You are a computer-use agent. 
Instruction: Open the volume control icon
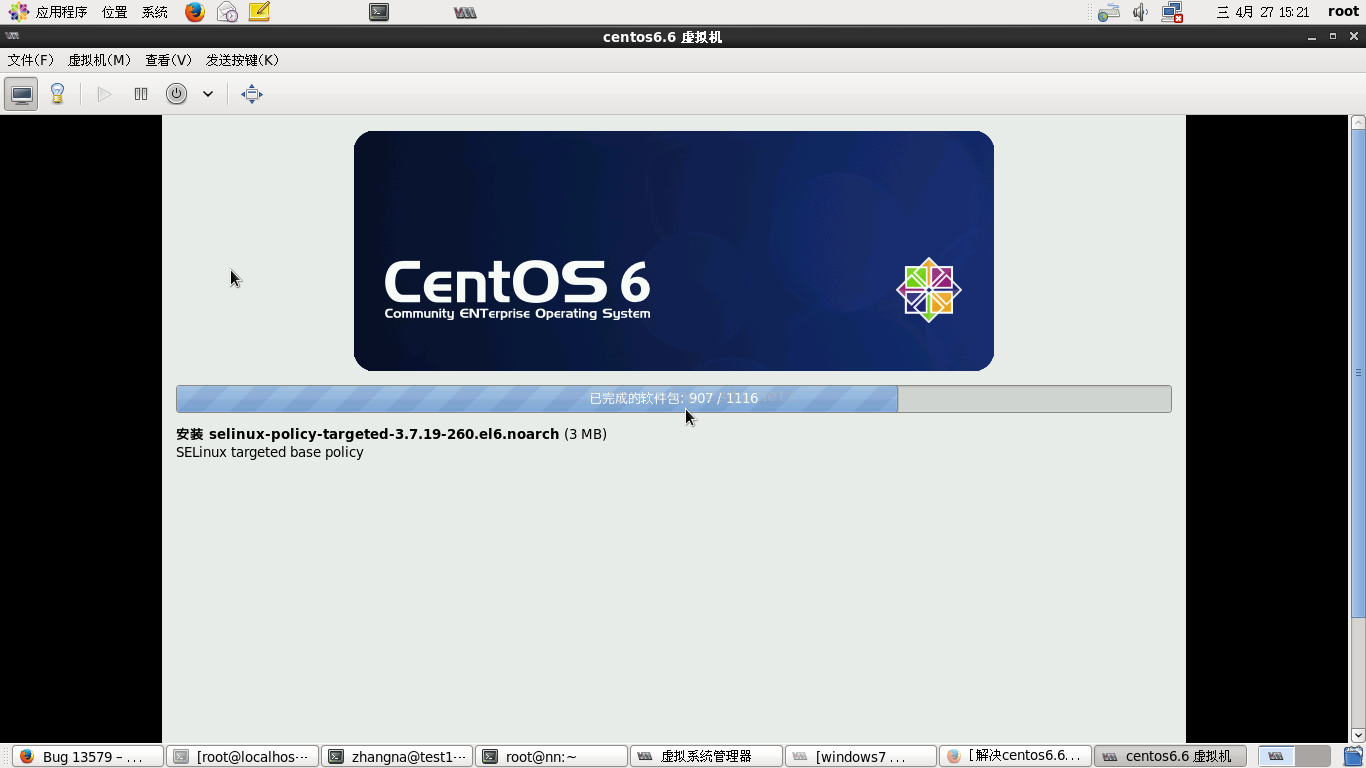coord(1140,12)
